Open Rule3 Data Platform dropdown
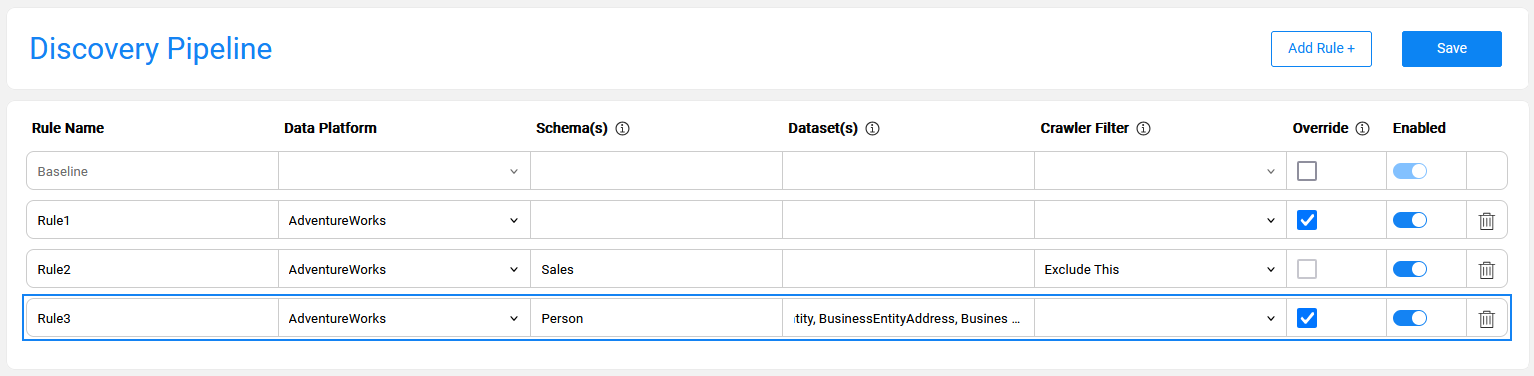 [x=404, y=318]
